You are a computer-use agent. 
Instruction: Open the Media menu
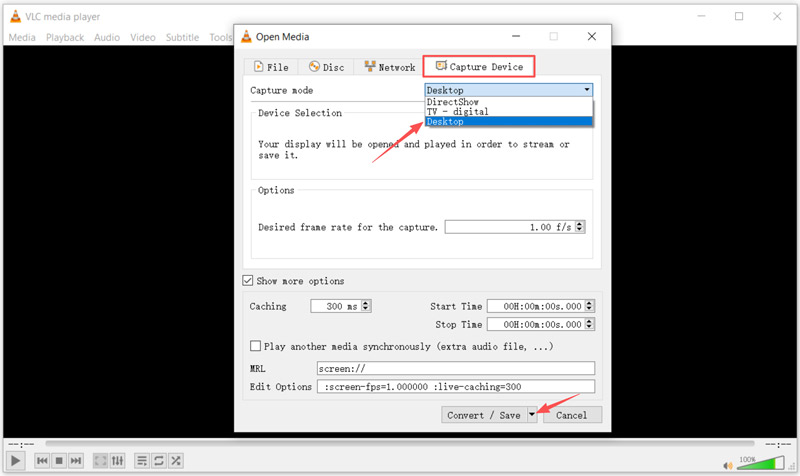[x=22, y=37]
